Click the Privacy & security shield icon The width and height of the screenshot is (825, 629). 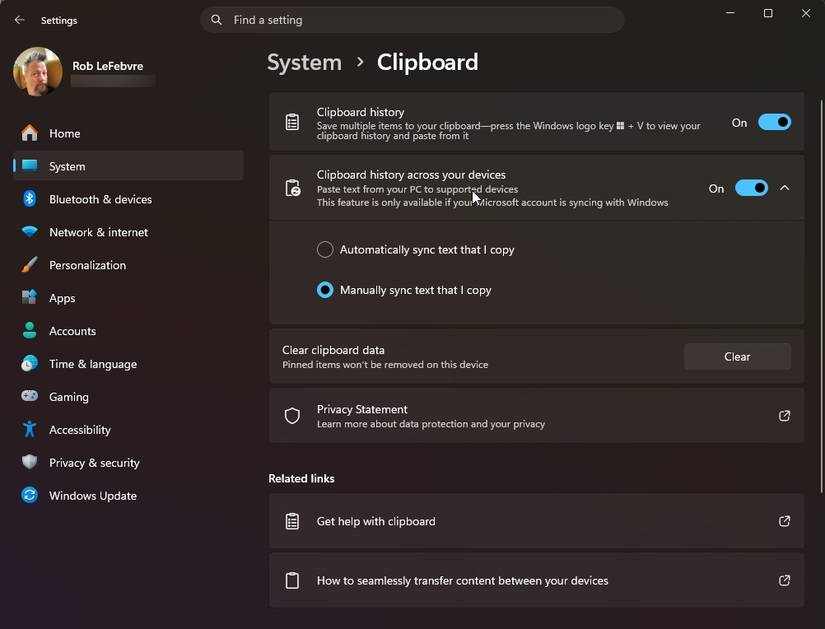[x=28, y=462]
